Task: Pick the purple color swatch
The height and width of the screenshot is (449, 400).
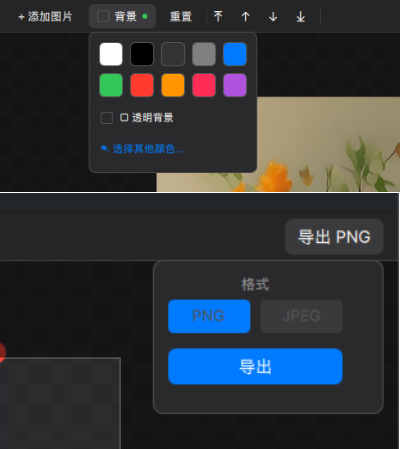Action: pos(235,85)
